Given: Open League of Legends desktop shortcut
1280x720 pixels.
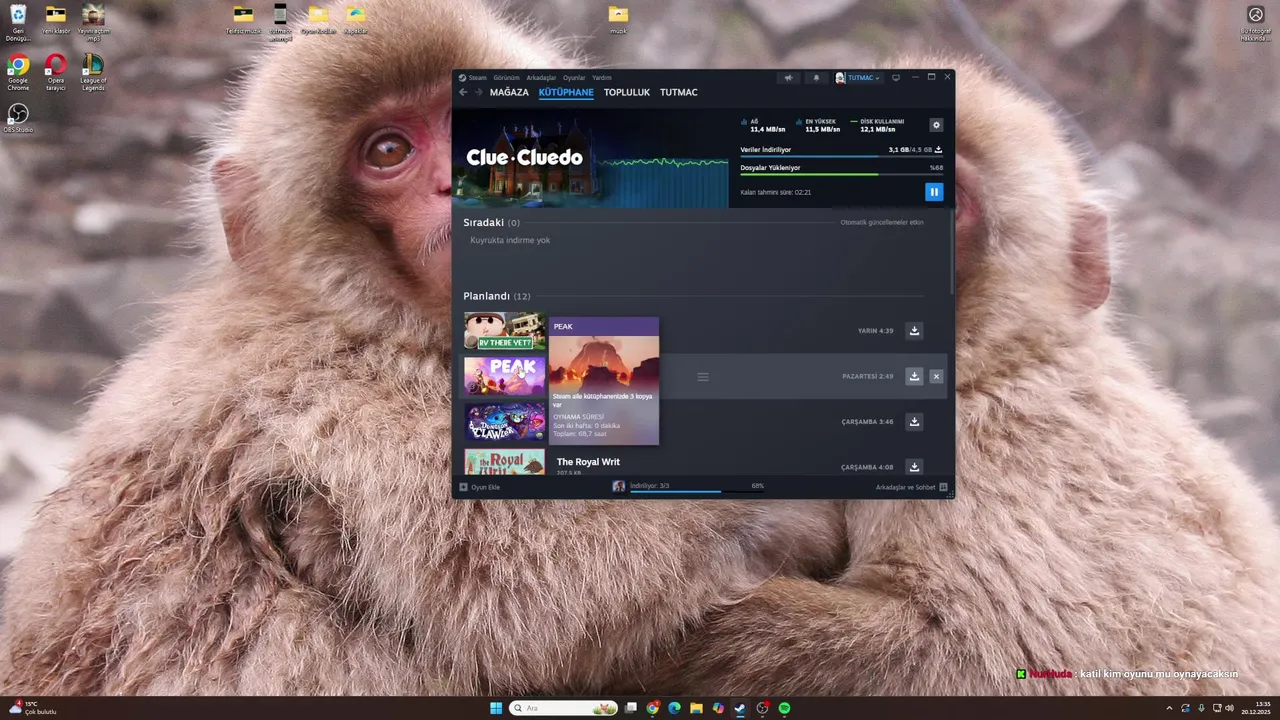Looking at the screenshot, I should pos(93,73).
